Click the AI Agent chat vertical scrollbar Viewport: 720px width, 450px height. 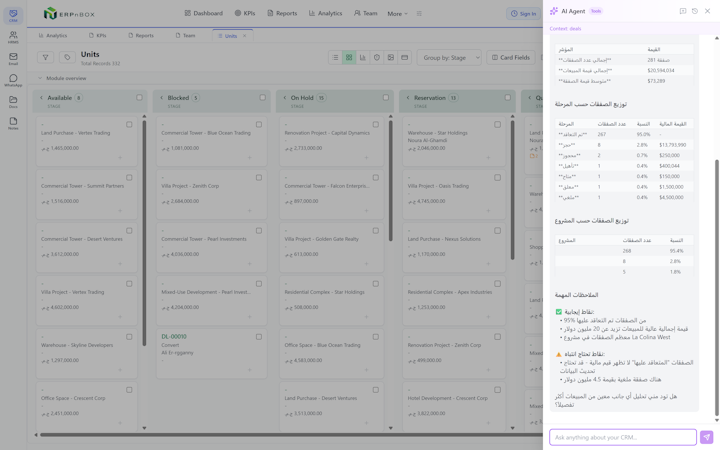pyautogui.click(x=716, y=288)
